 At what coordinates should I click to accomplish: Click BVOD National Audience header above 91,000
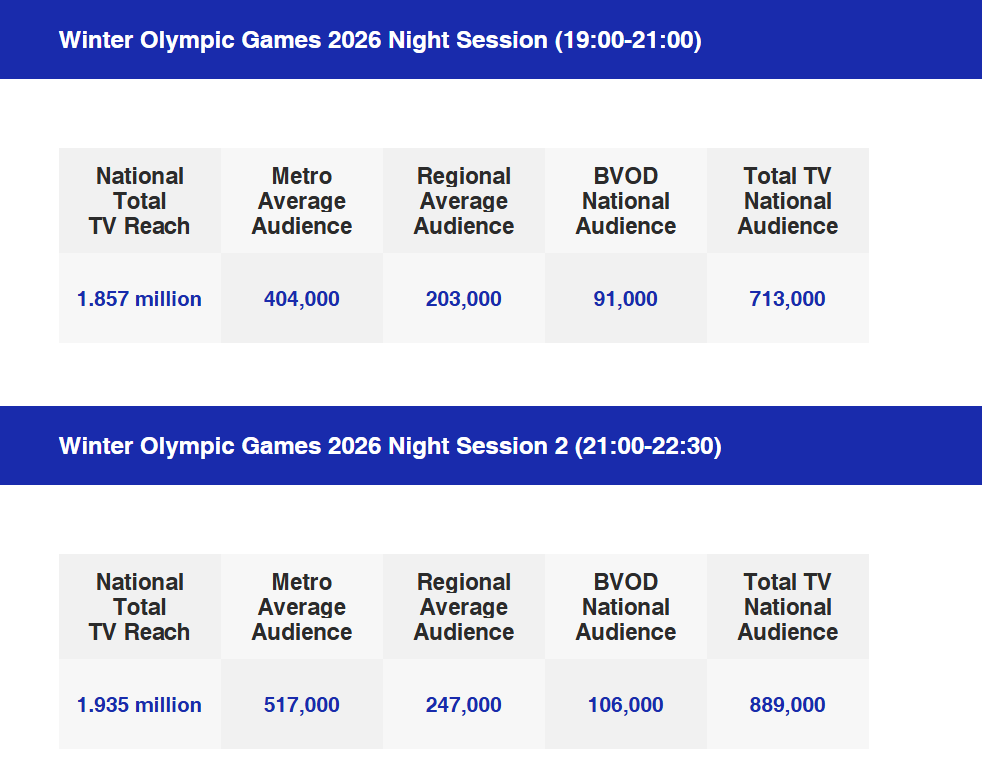click(626, 201)
